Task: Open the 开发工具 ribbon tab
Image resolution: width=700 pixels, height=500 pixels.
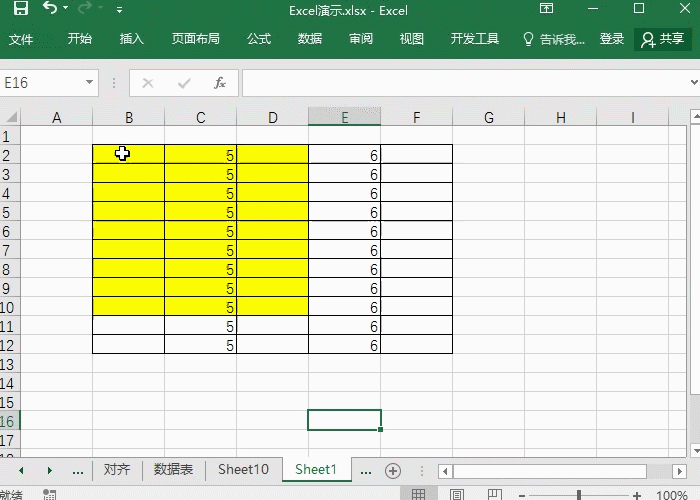Action: (x=475, y=39)
